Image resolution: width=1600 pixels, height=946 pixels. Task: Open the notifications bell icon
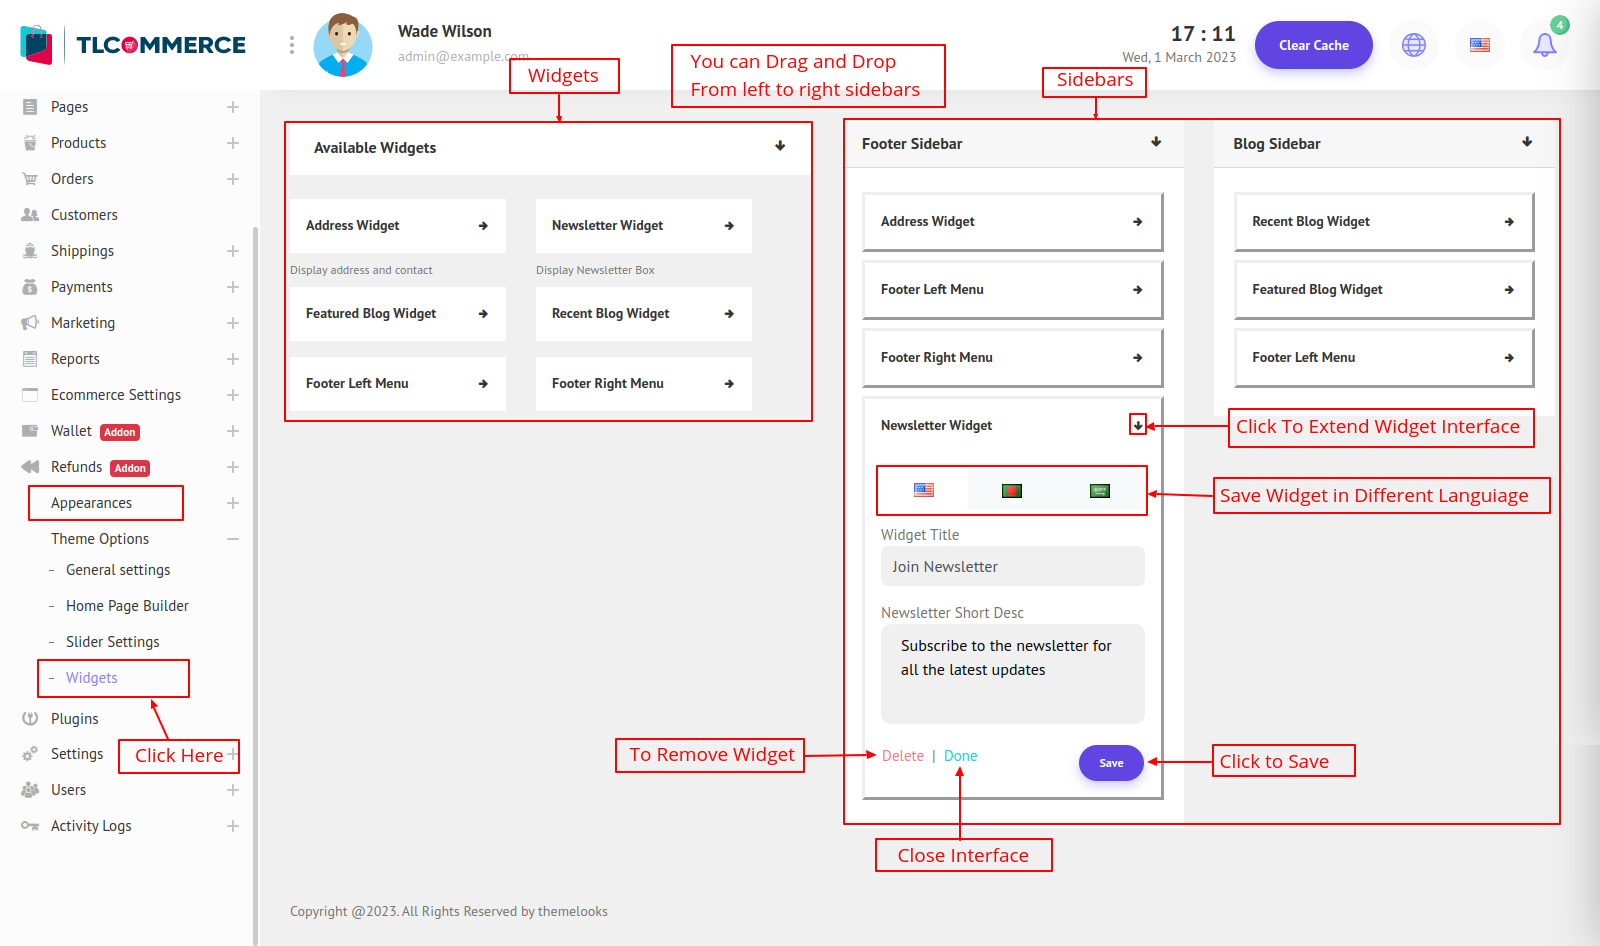point(1544,45)
